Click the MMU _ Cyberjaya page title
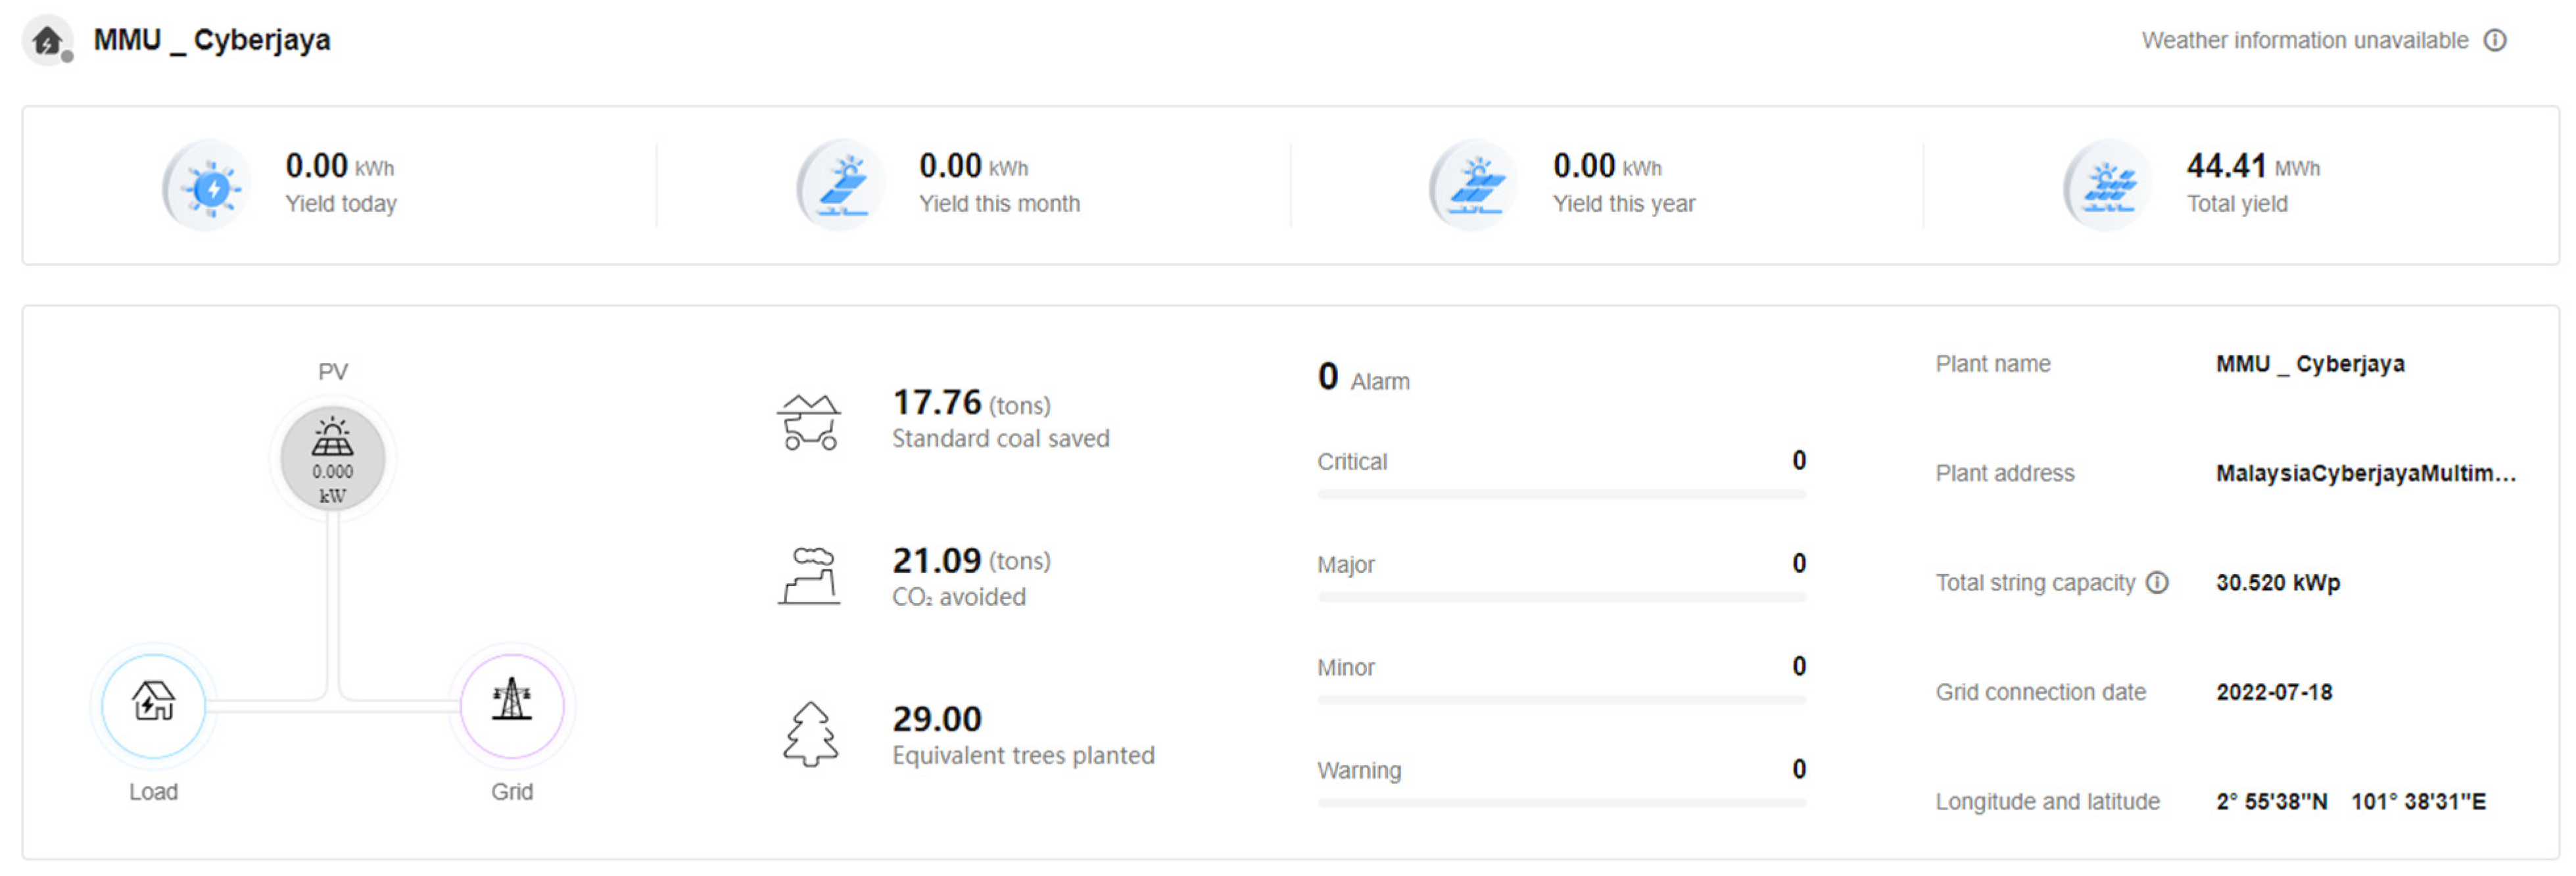The image size is (2576, 876). click(212, 40)
